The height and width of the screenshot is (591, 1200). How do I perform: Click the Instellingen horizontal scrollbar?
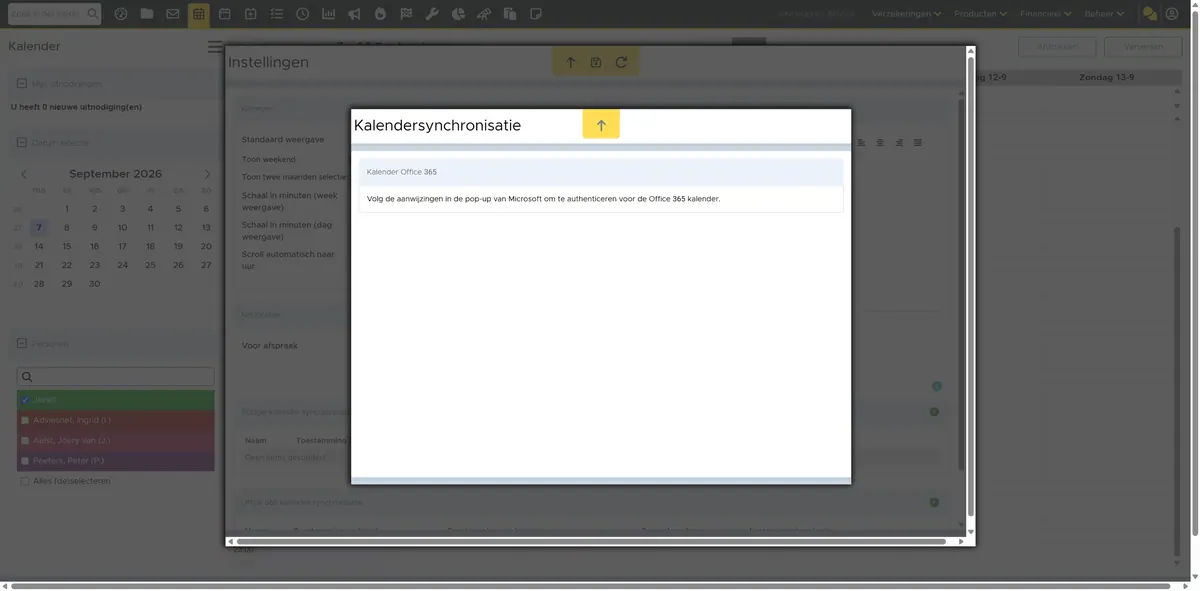click(x=591, y=542)
